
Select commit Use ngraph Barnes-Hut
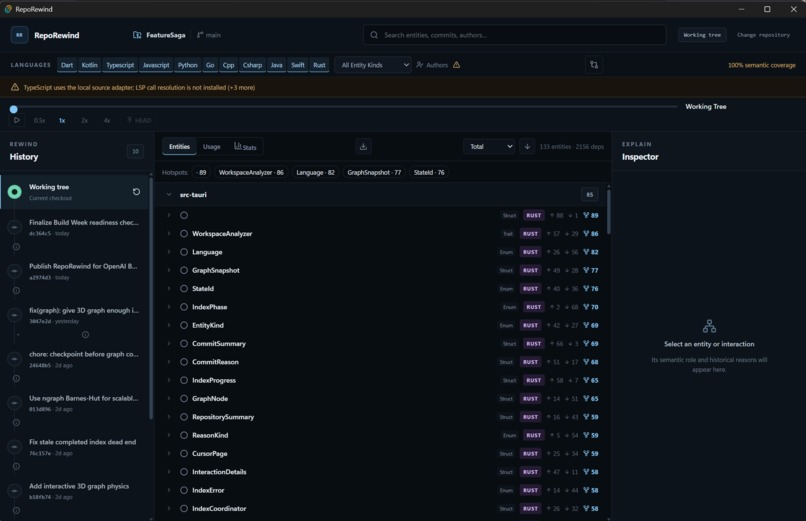[75, 403]
